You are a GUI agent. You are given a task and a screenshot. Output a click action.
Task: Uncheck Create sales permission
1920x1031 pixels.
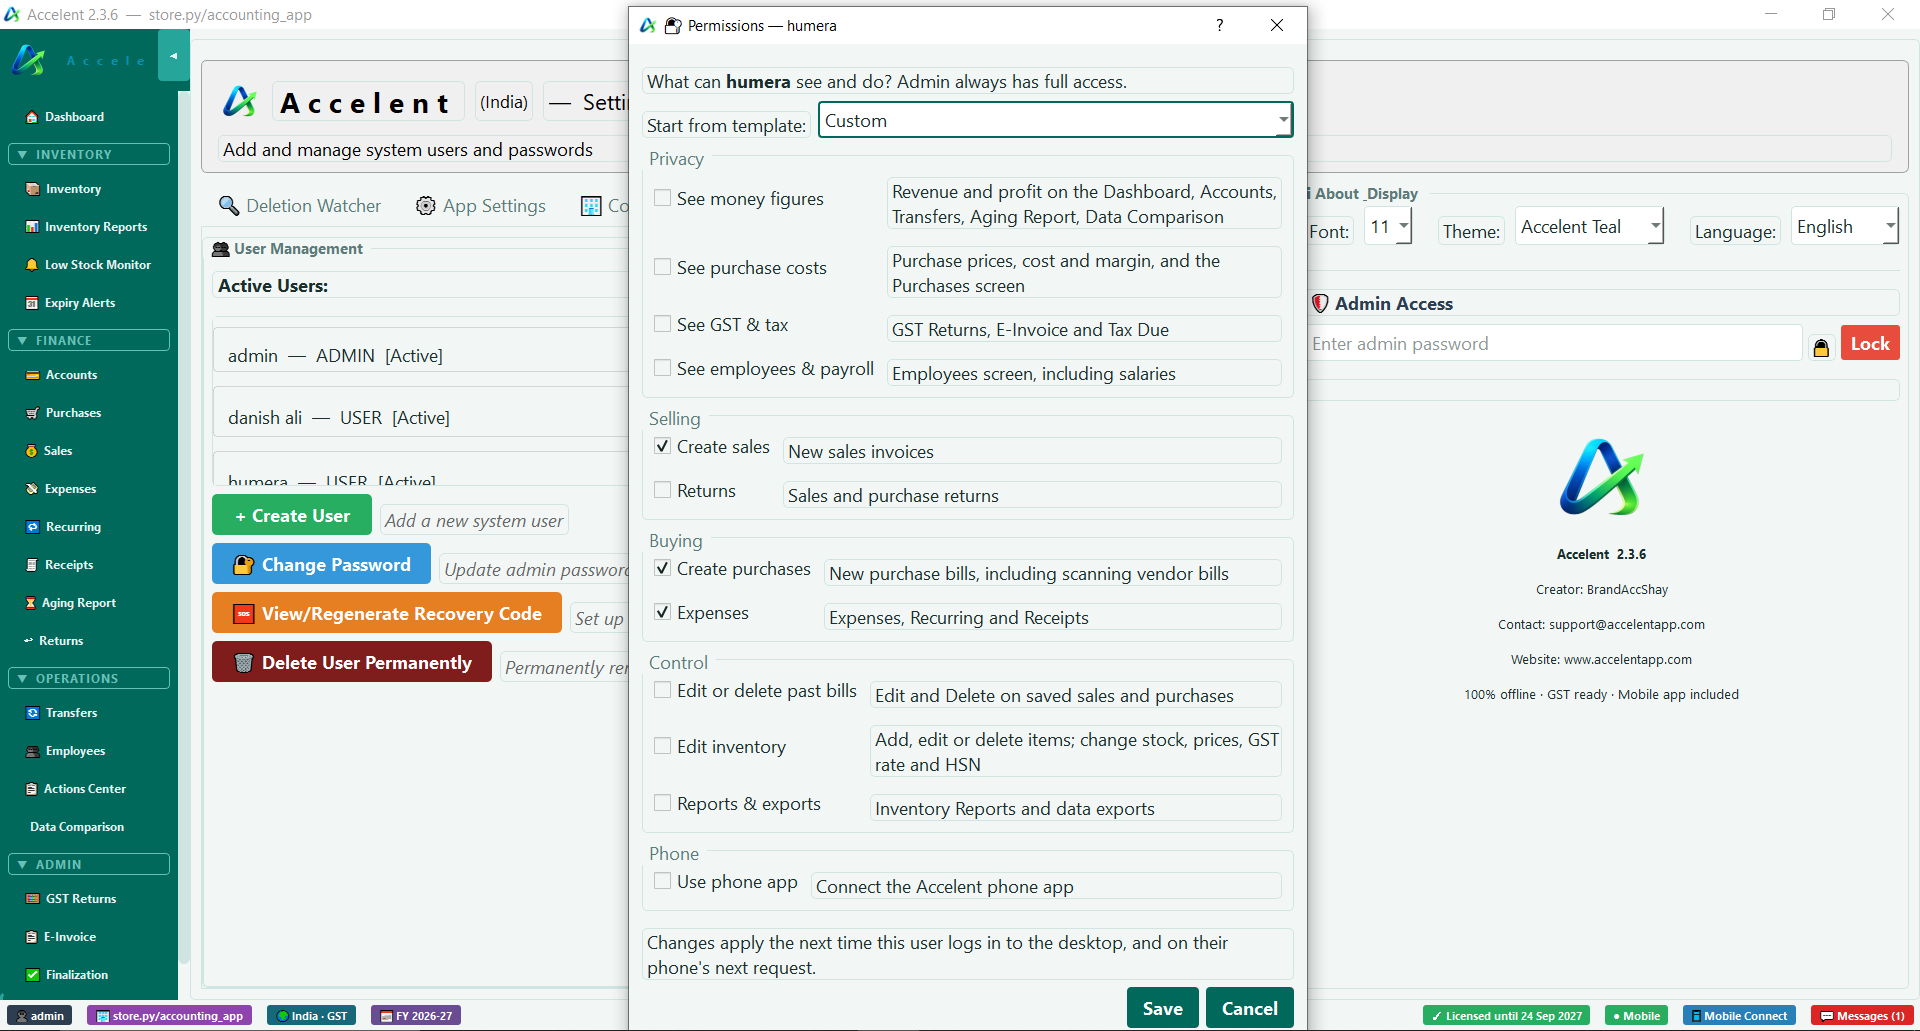click(x=662, y=446)
